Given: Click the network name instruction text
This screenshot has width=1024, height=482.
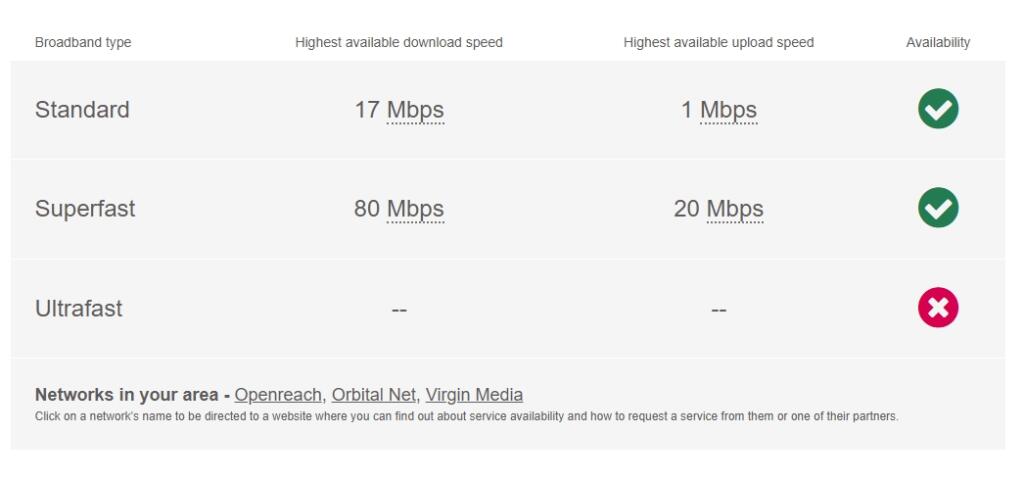Looking at the screenshot, I should pos(466,416).
